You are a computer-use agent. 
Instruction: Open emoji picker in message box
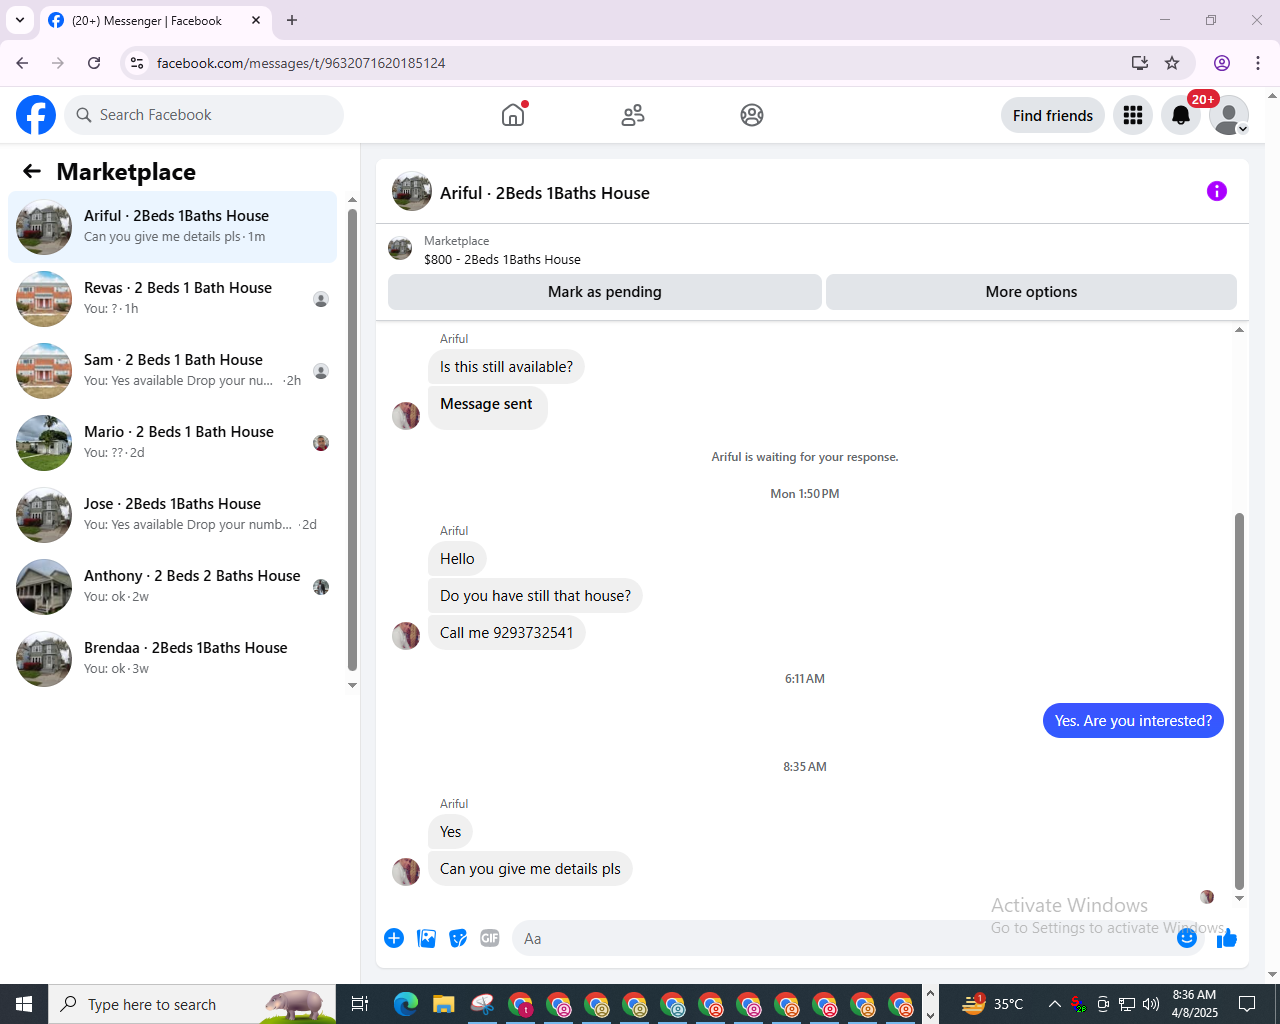1187,938
